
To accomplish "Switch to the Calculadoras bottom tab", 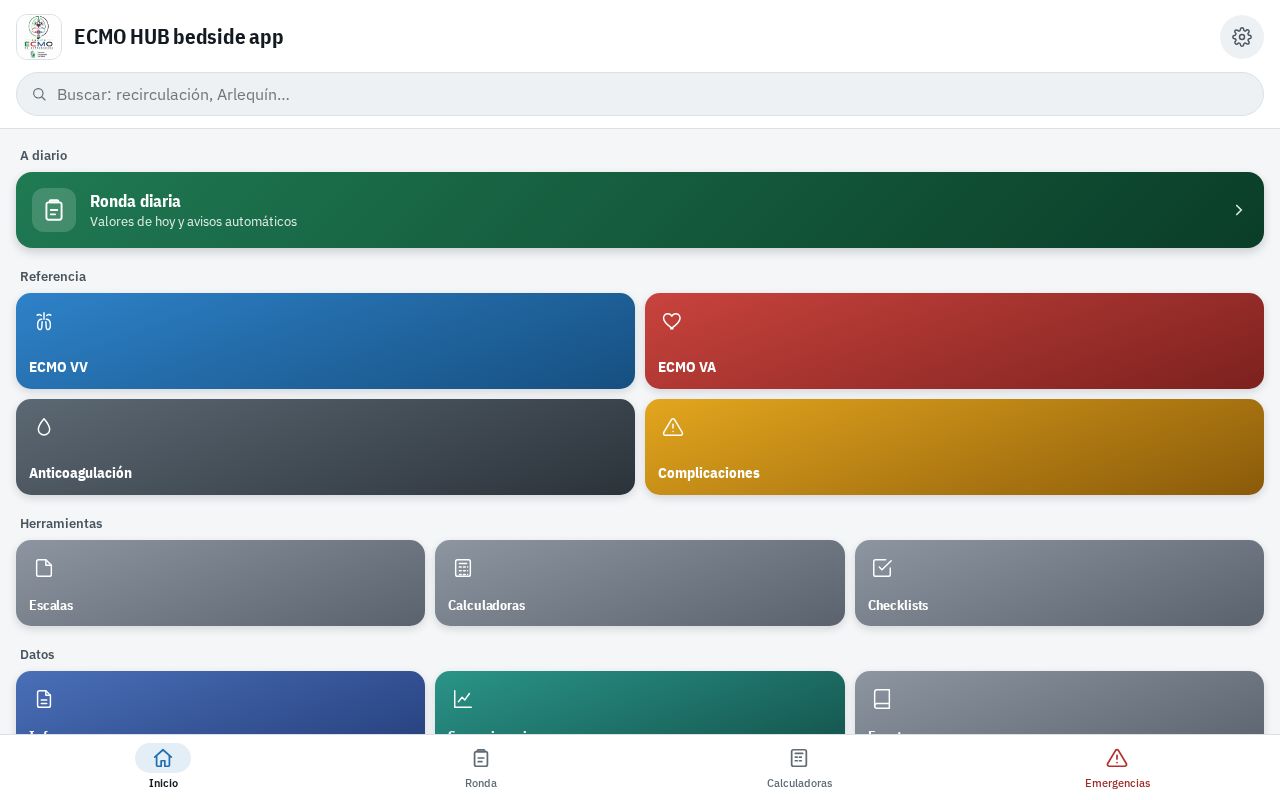I will [x=799, y=767].
